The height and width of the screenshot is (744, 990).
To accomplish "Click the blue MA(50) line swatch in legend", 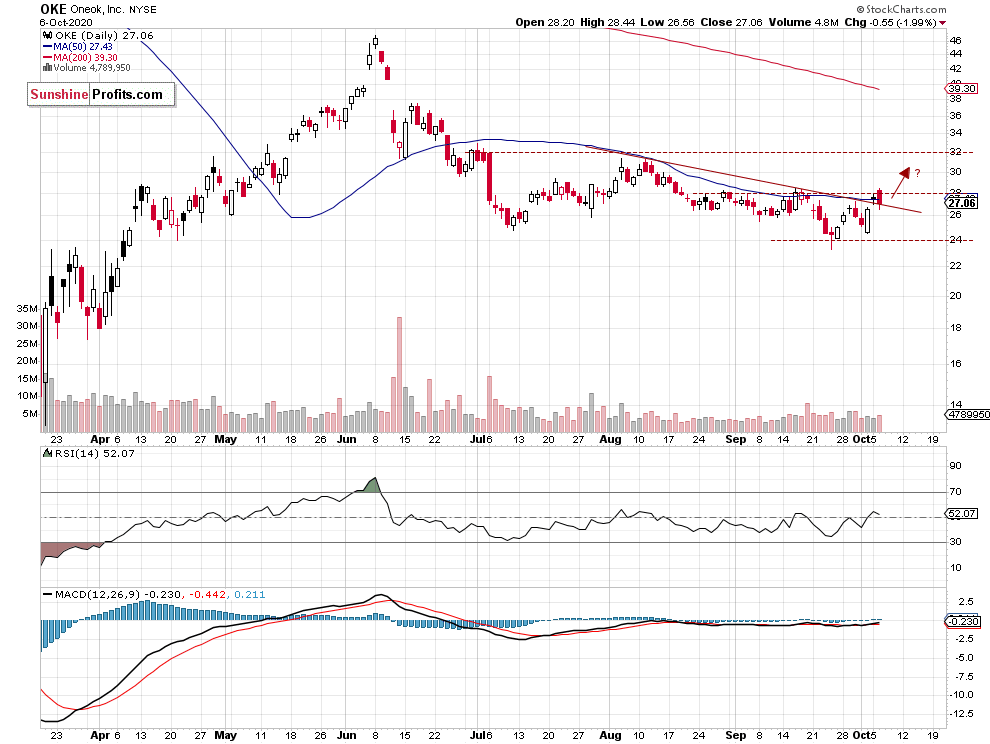I will tap(47, 47).
